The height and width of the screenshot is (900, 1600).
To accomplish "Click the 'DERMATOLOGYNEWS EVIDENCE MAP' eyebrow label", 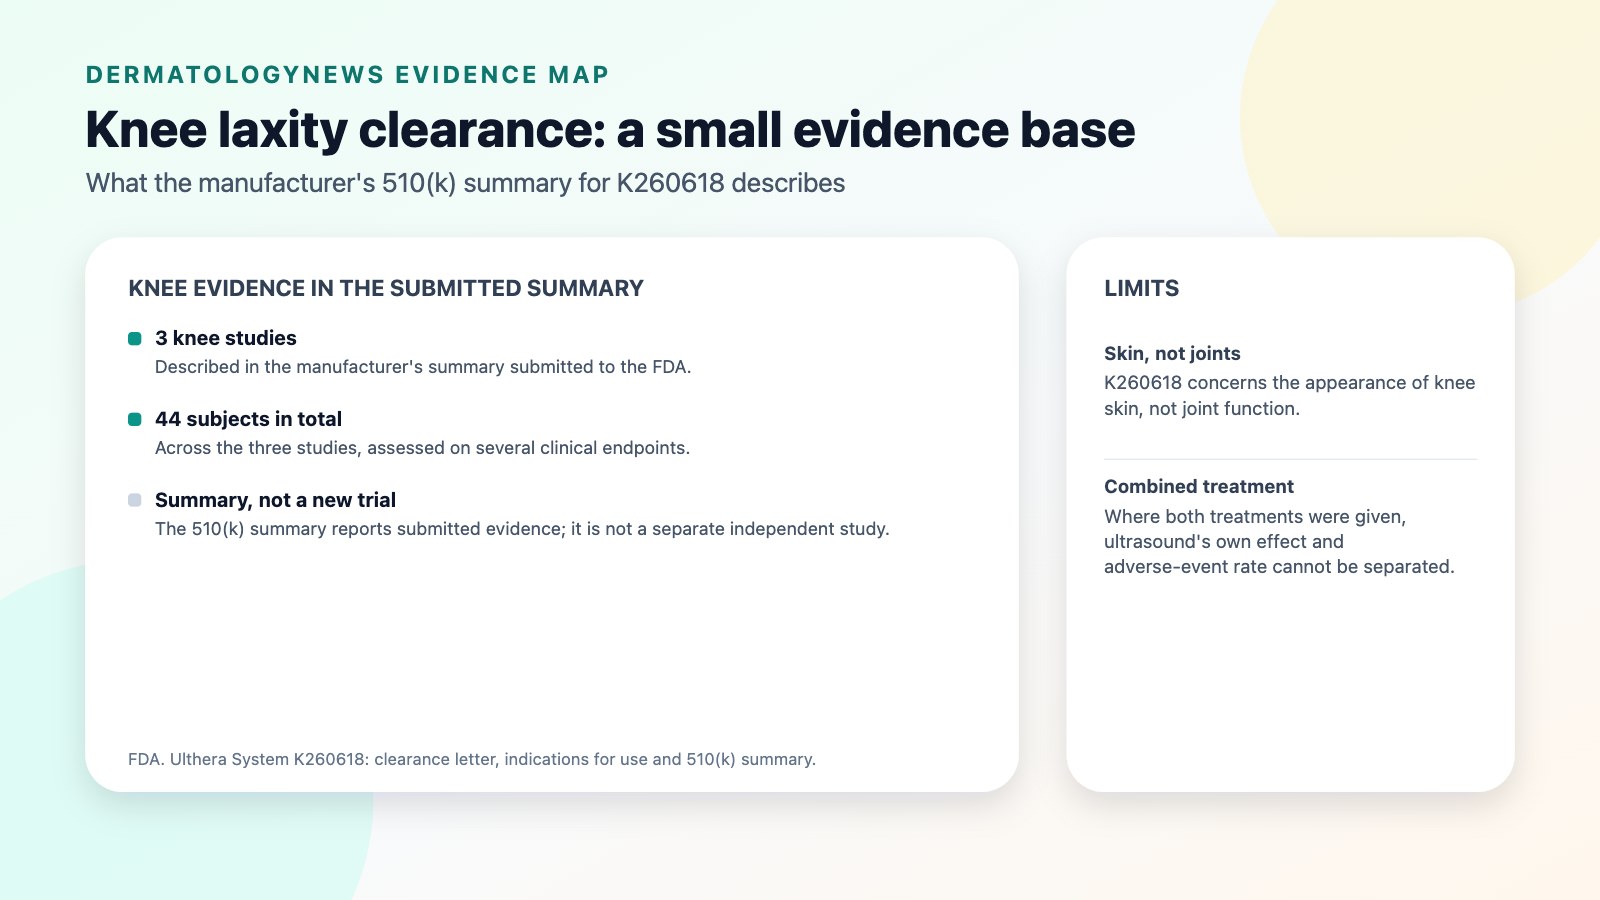I will [347, 75].
